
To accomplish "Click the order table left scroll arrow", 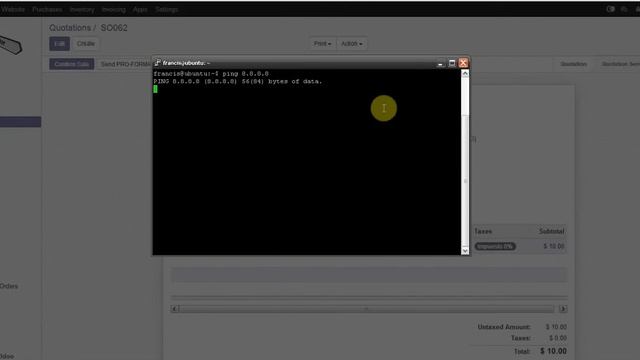I will [x=175, y=309].
